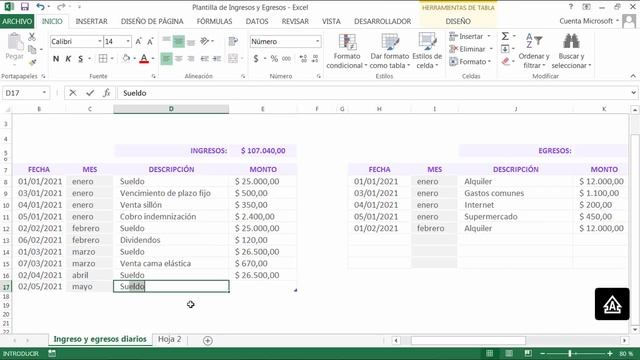The height and width of the screenshot is (360, 640).
Task: Switch to the DISEÑO DE PÁGINA tab
Action: pos(152,21)
